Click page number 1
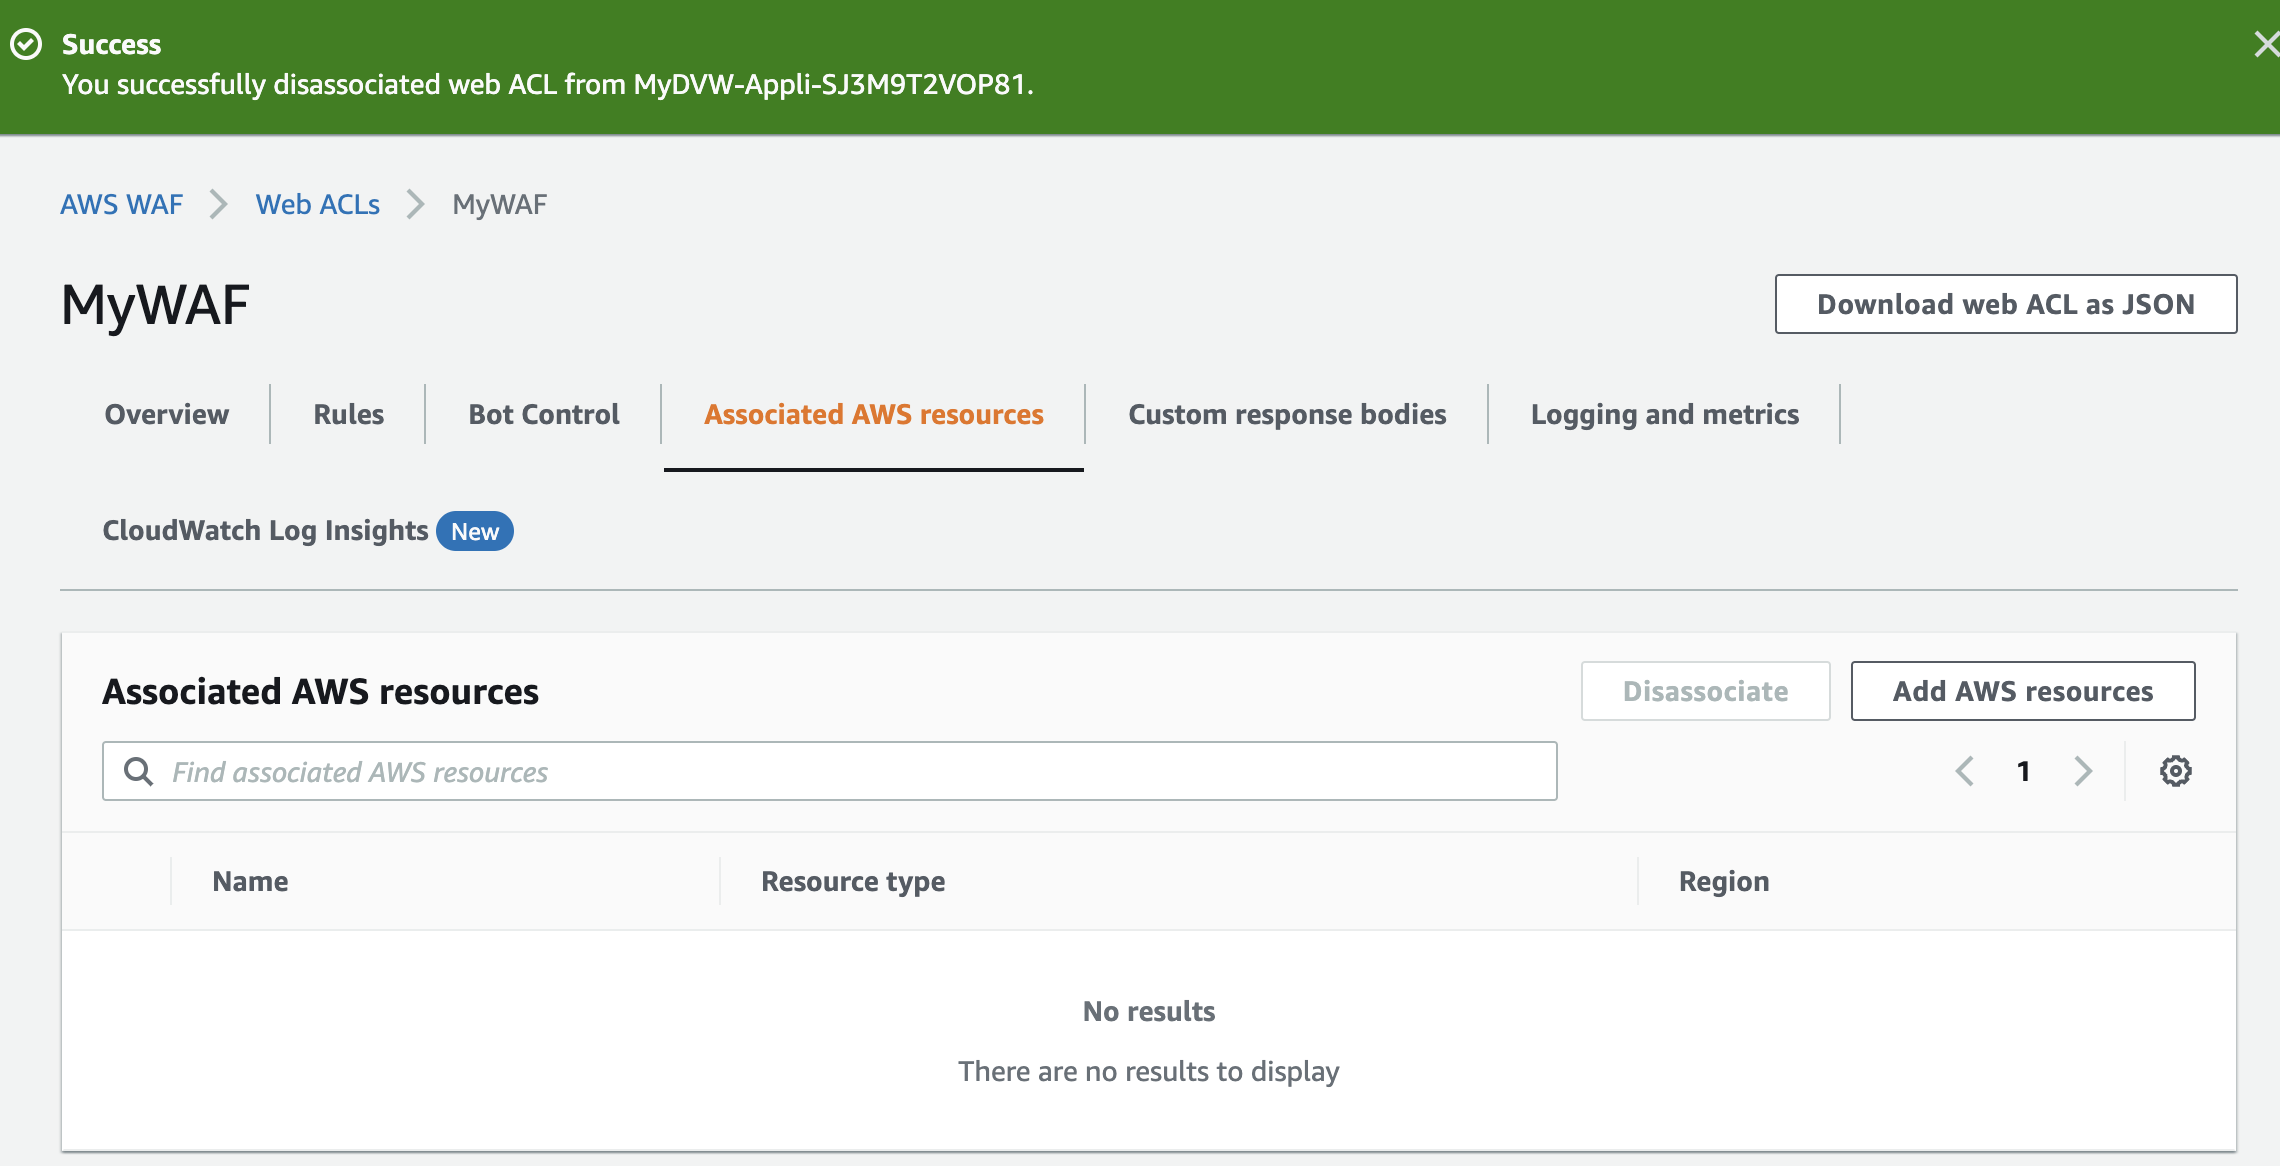Image resolution: width=2280 pixels, height=1166 pixels. 2023,771
